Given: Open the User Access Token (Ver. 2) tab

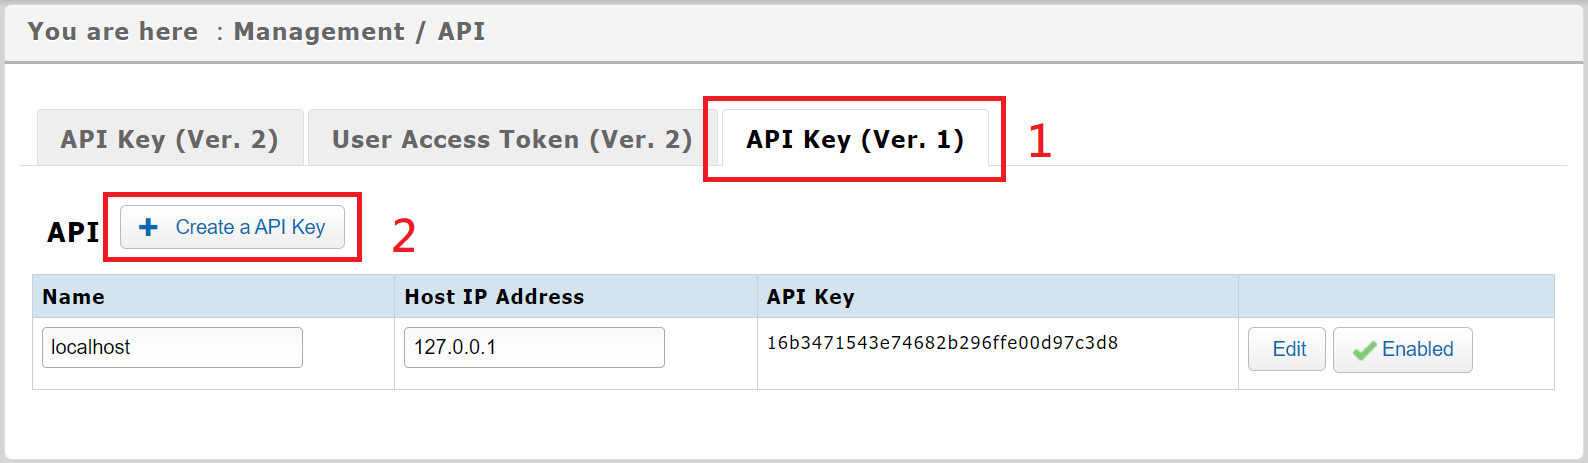Looking at the screenshot, I should [512, 139].
